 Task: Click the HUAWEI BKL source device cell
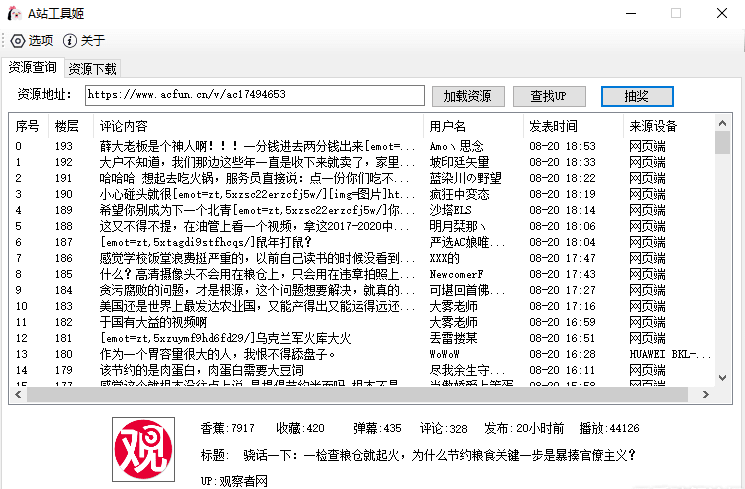669,355
